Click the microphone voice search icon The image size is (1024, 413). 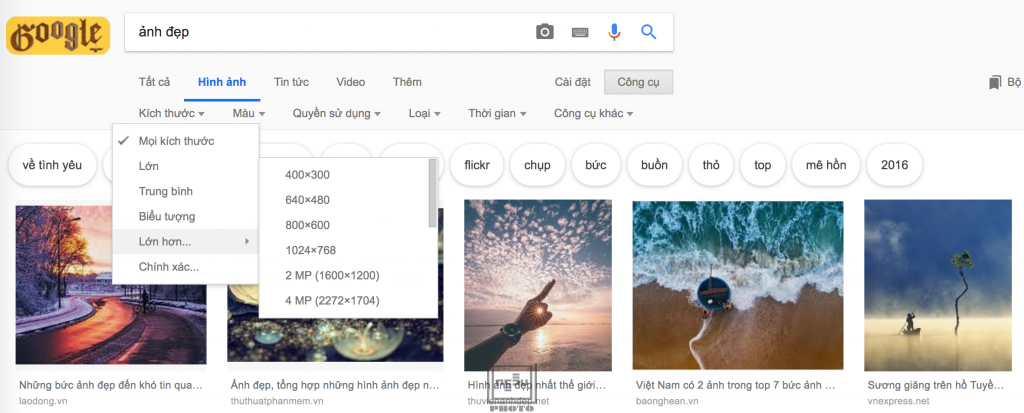614,32
